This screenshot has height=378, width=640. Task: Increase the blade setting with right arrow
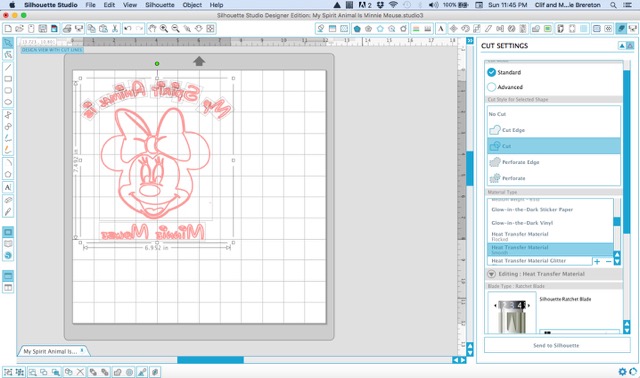[529, 305]
